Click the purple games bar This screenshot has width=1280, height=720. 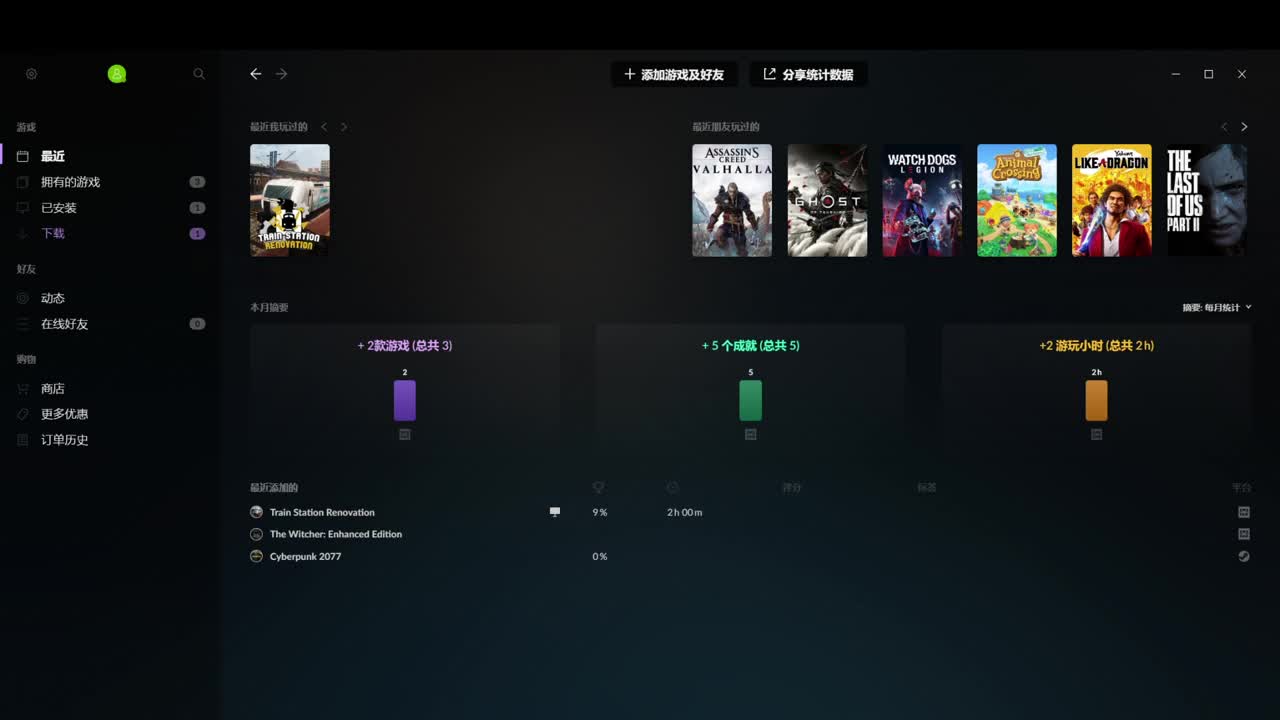click(x=405, y=400)
